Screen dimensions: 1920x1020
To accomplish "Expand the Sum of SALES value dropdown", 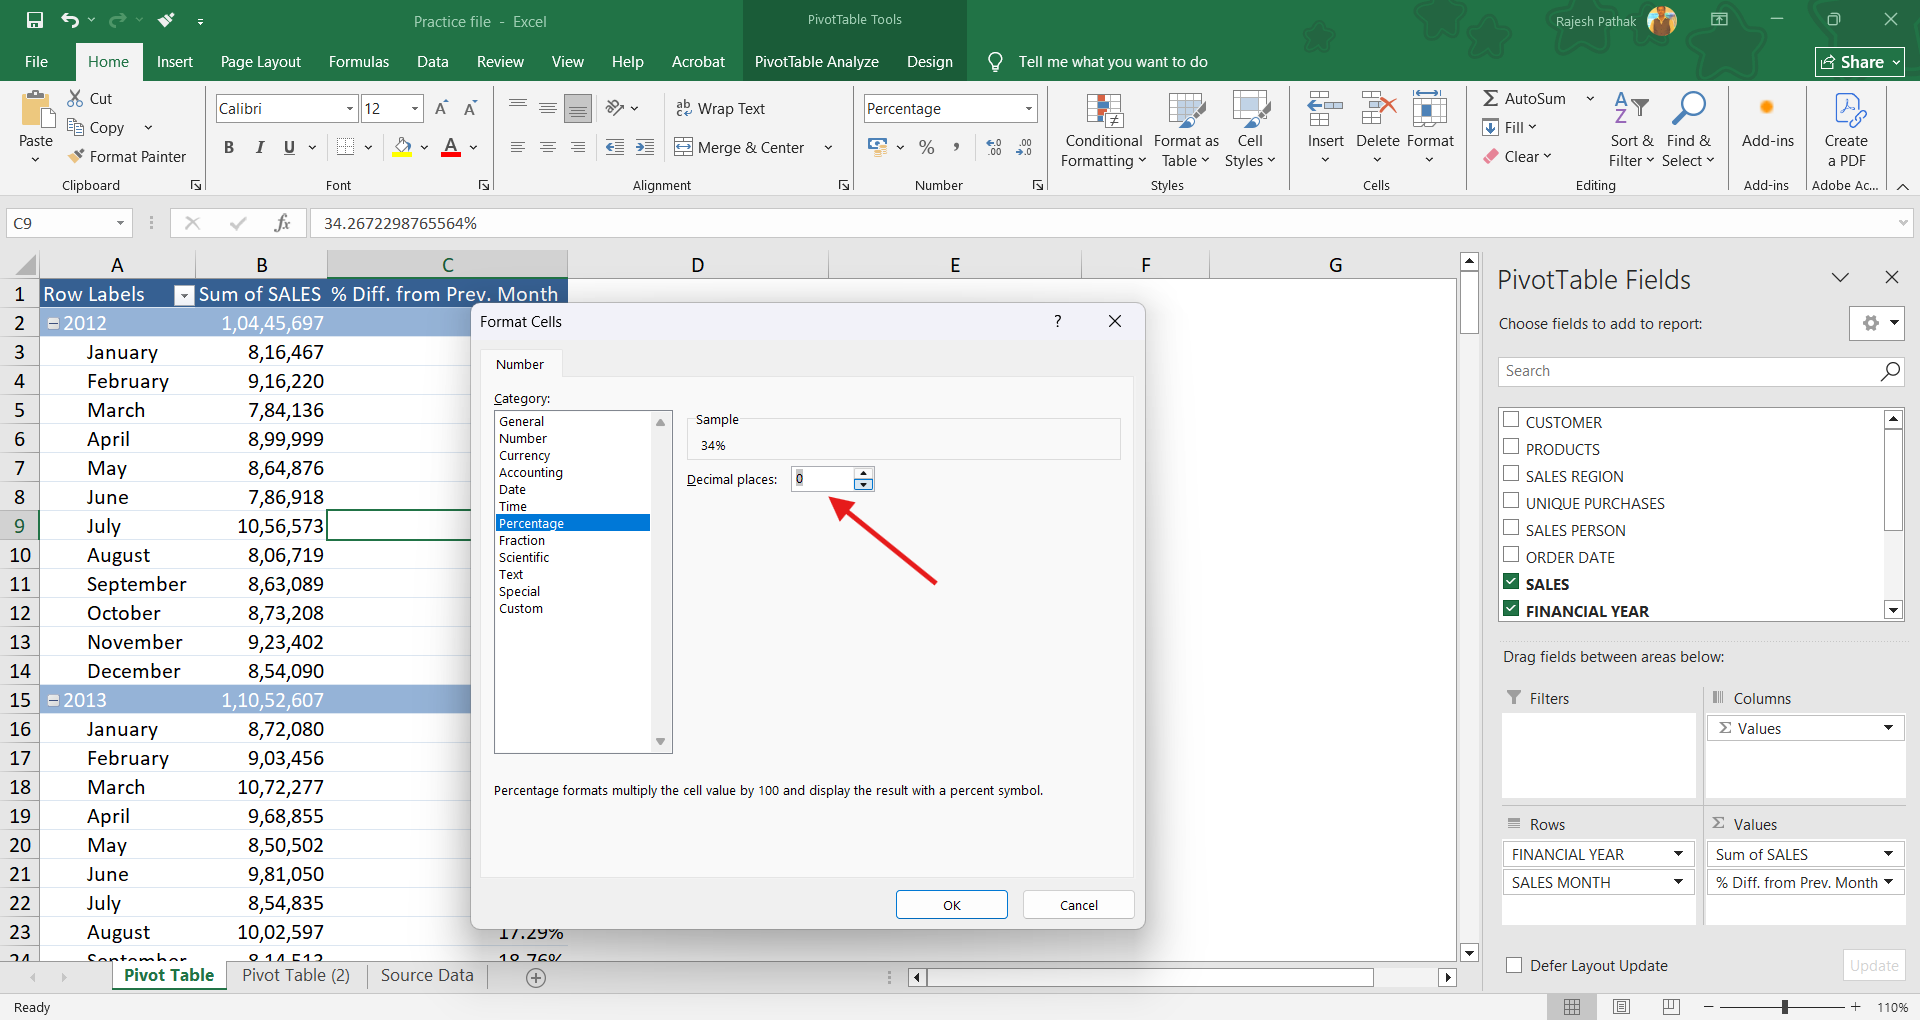I will tap(1888, 854).
